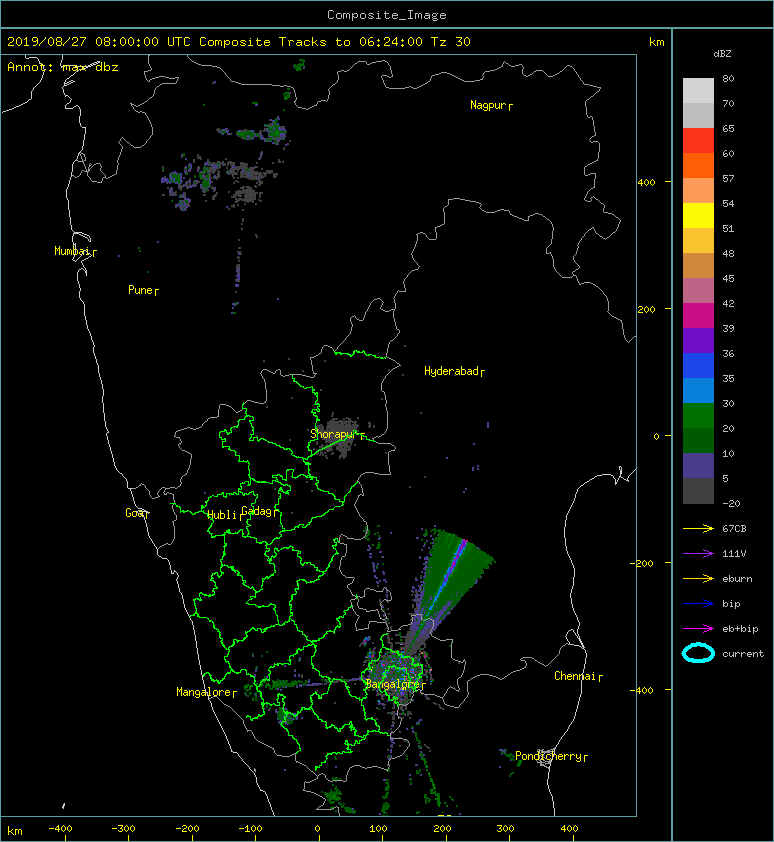Click the cyan 'current' ellipse legend icon
Image resolution: width=774 pixels, height=842 pixels.
[698, 653]
